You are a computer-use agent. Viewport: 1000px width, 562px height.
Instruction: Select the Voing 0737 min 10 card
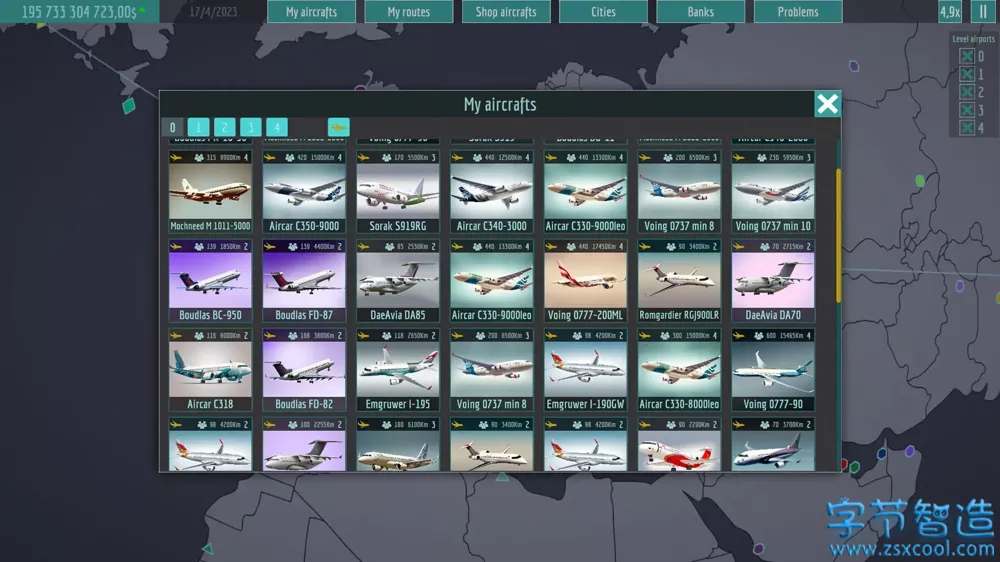(x=773, y=191)
